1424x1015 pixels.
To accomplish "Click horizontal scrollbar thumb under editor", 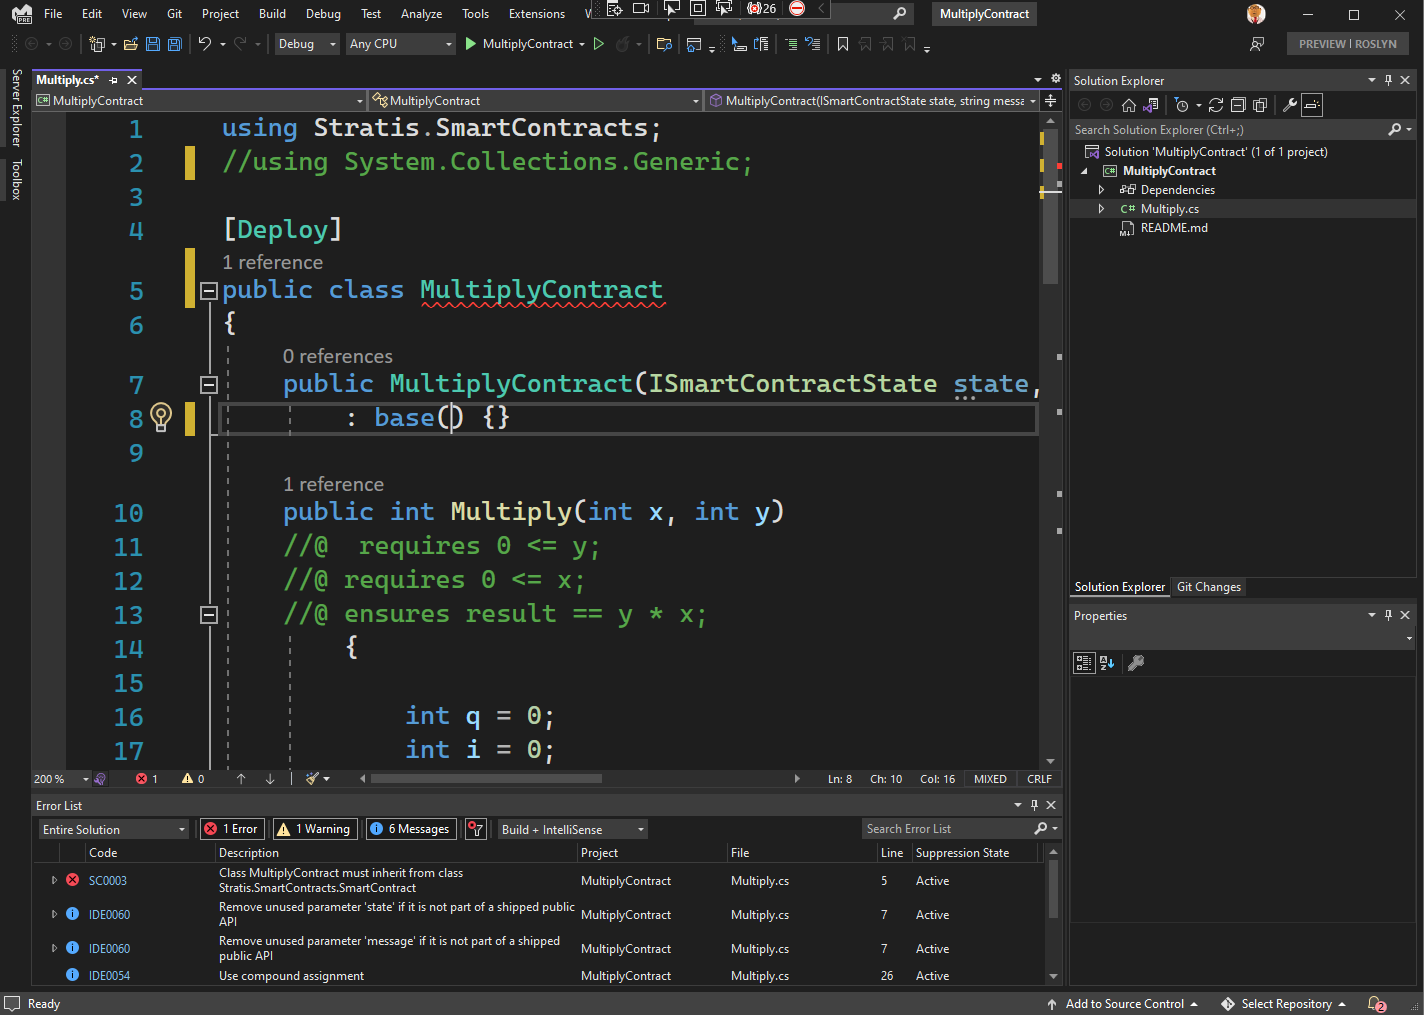I will coord(487,779).
